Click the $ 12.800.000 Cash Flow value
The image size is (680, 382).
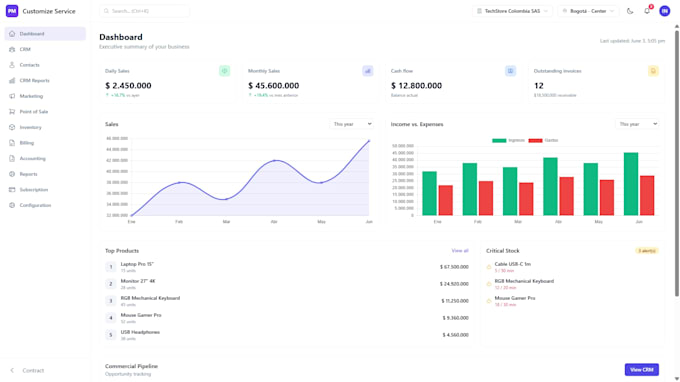(x=416, y=86)
